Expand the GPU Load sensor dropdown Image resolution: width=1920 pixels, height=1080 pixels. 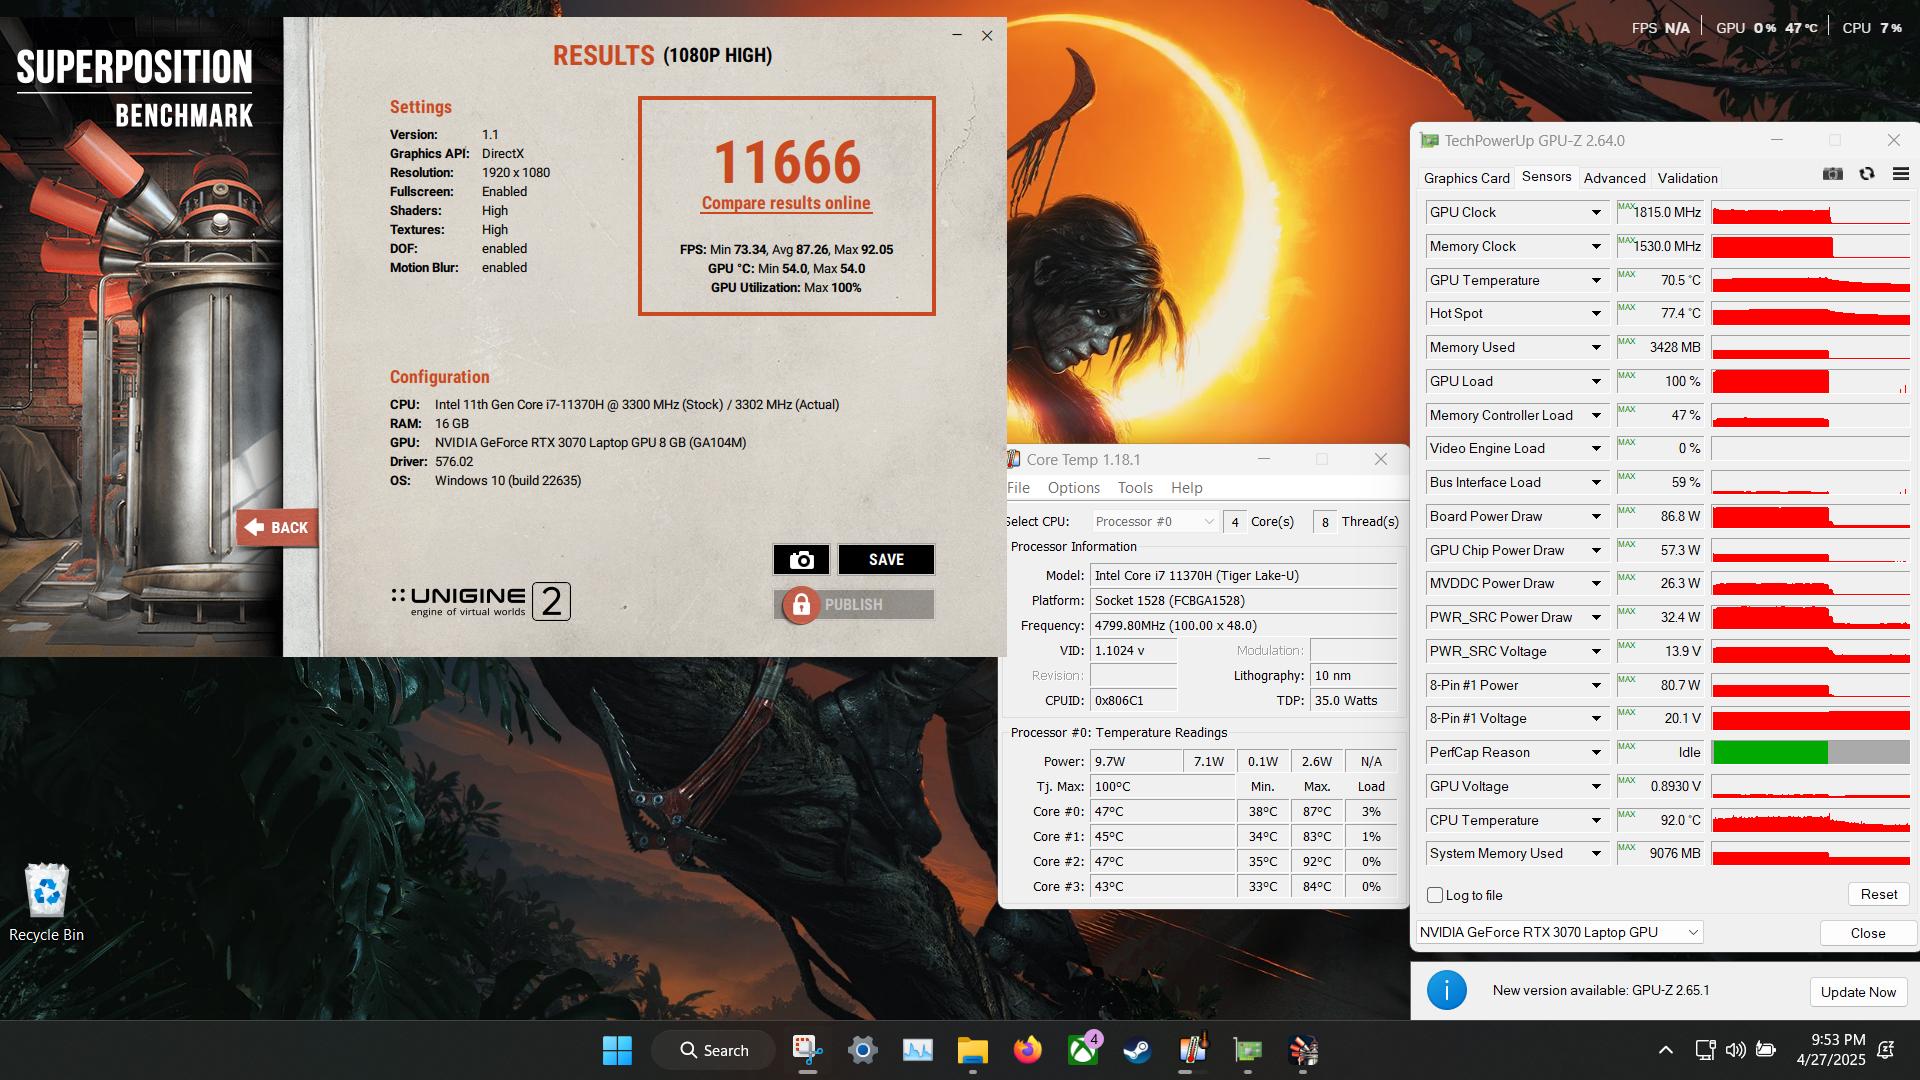point(1596,381)
